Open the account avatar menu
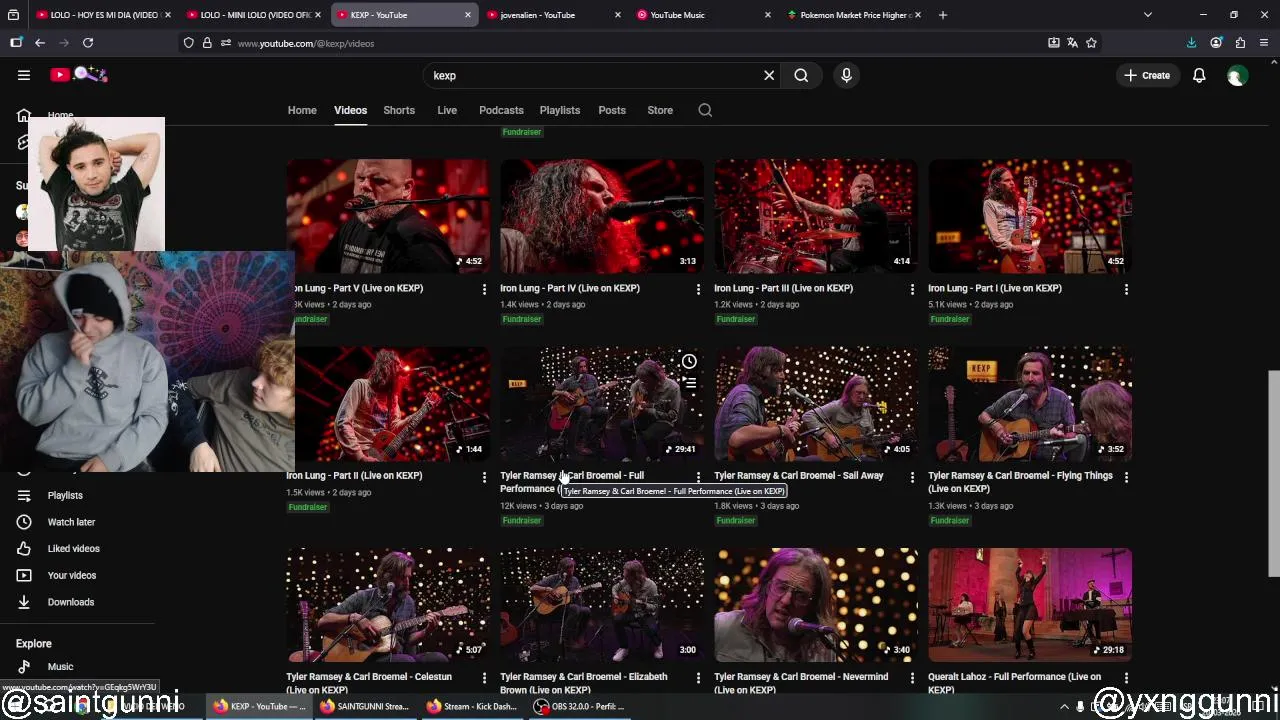1280x720 pixels. [x=1237, y=76]
